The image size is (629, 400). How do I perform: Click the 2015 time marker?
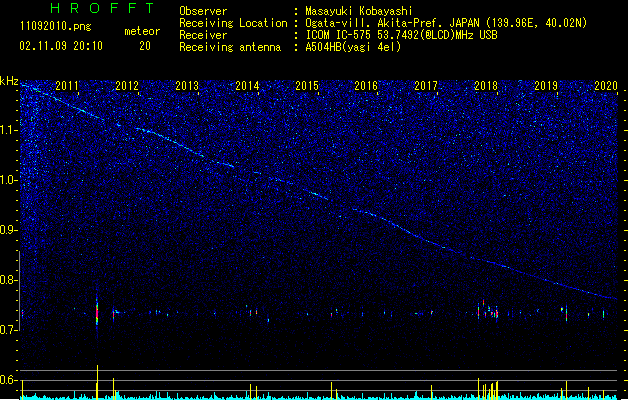[307, 85]
